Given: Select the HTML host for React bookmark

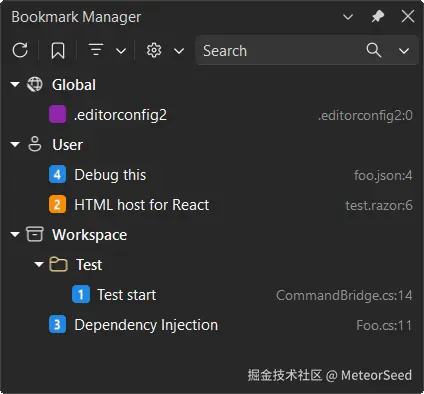Looking at the screenshot, I should [x=142, y=205].
